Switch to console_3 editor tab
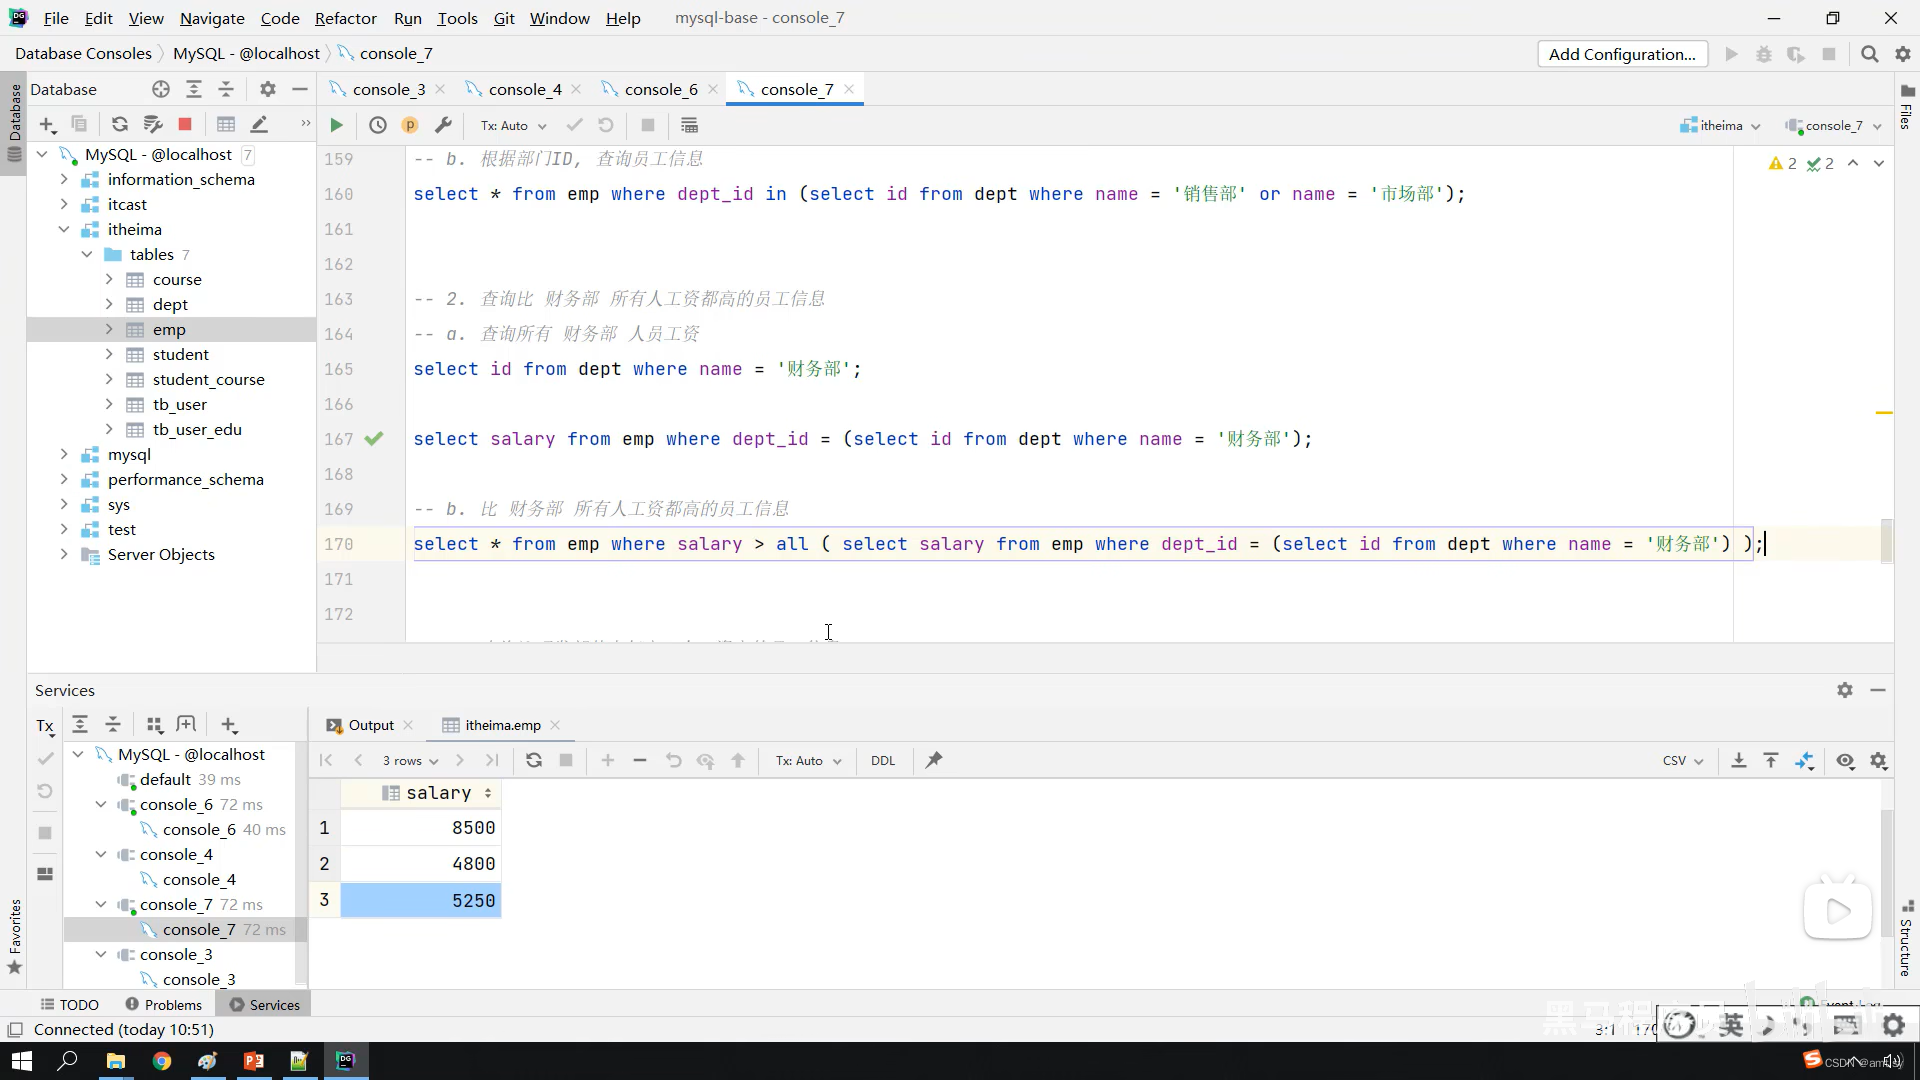 [388, 89]
